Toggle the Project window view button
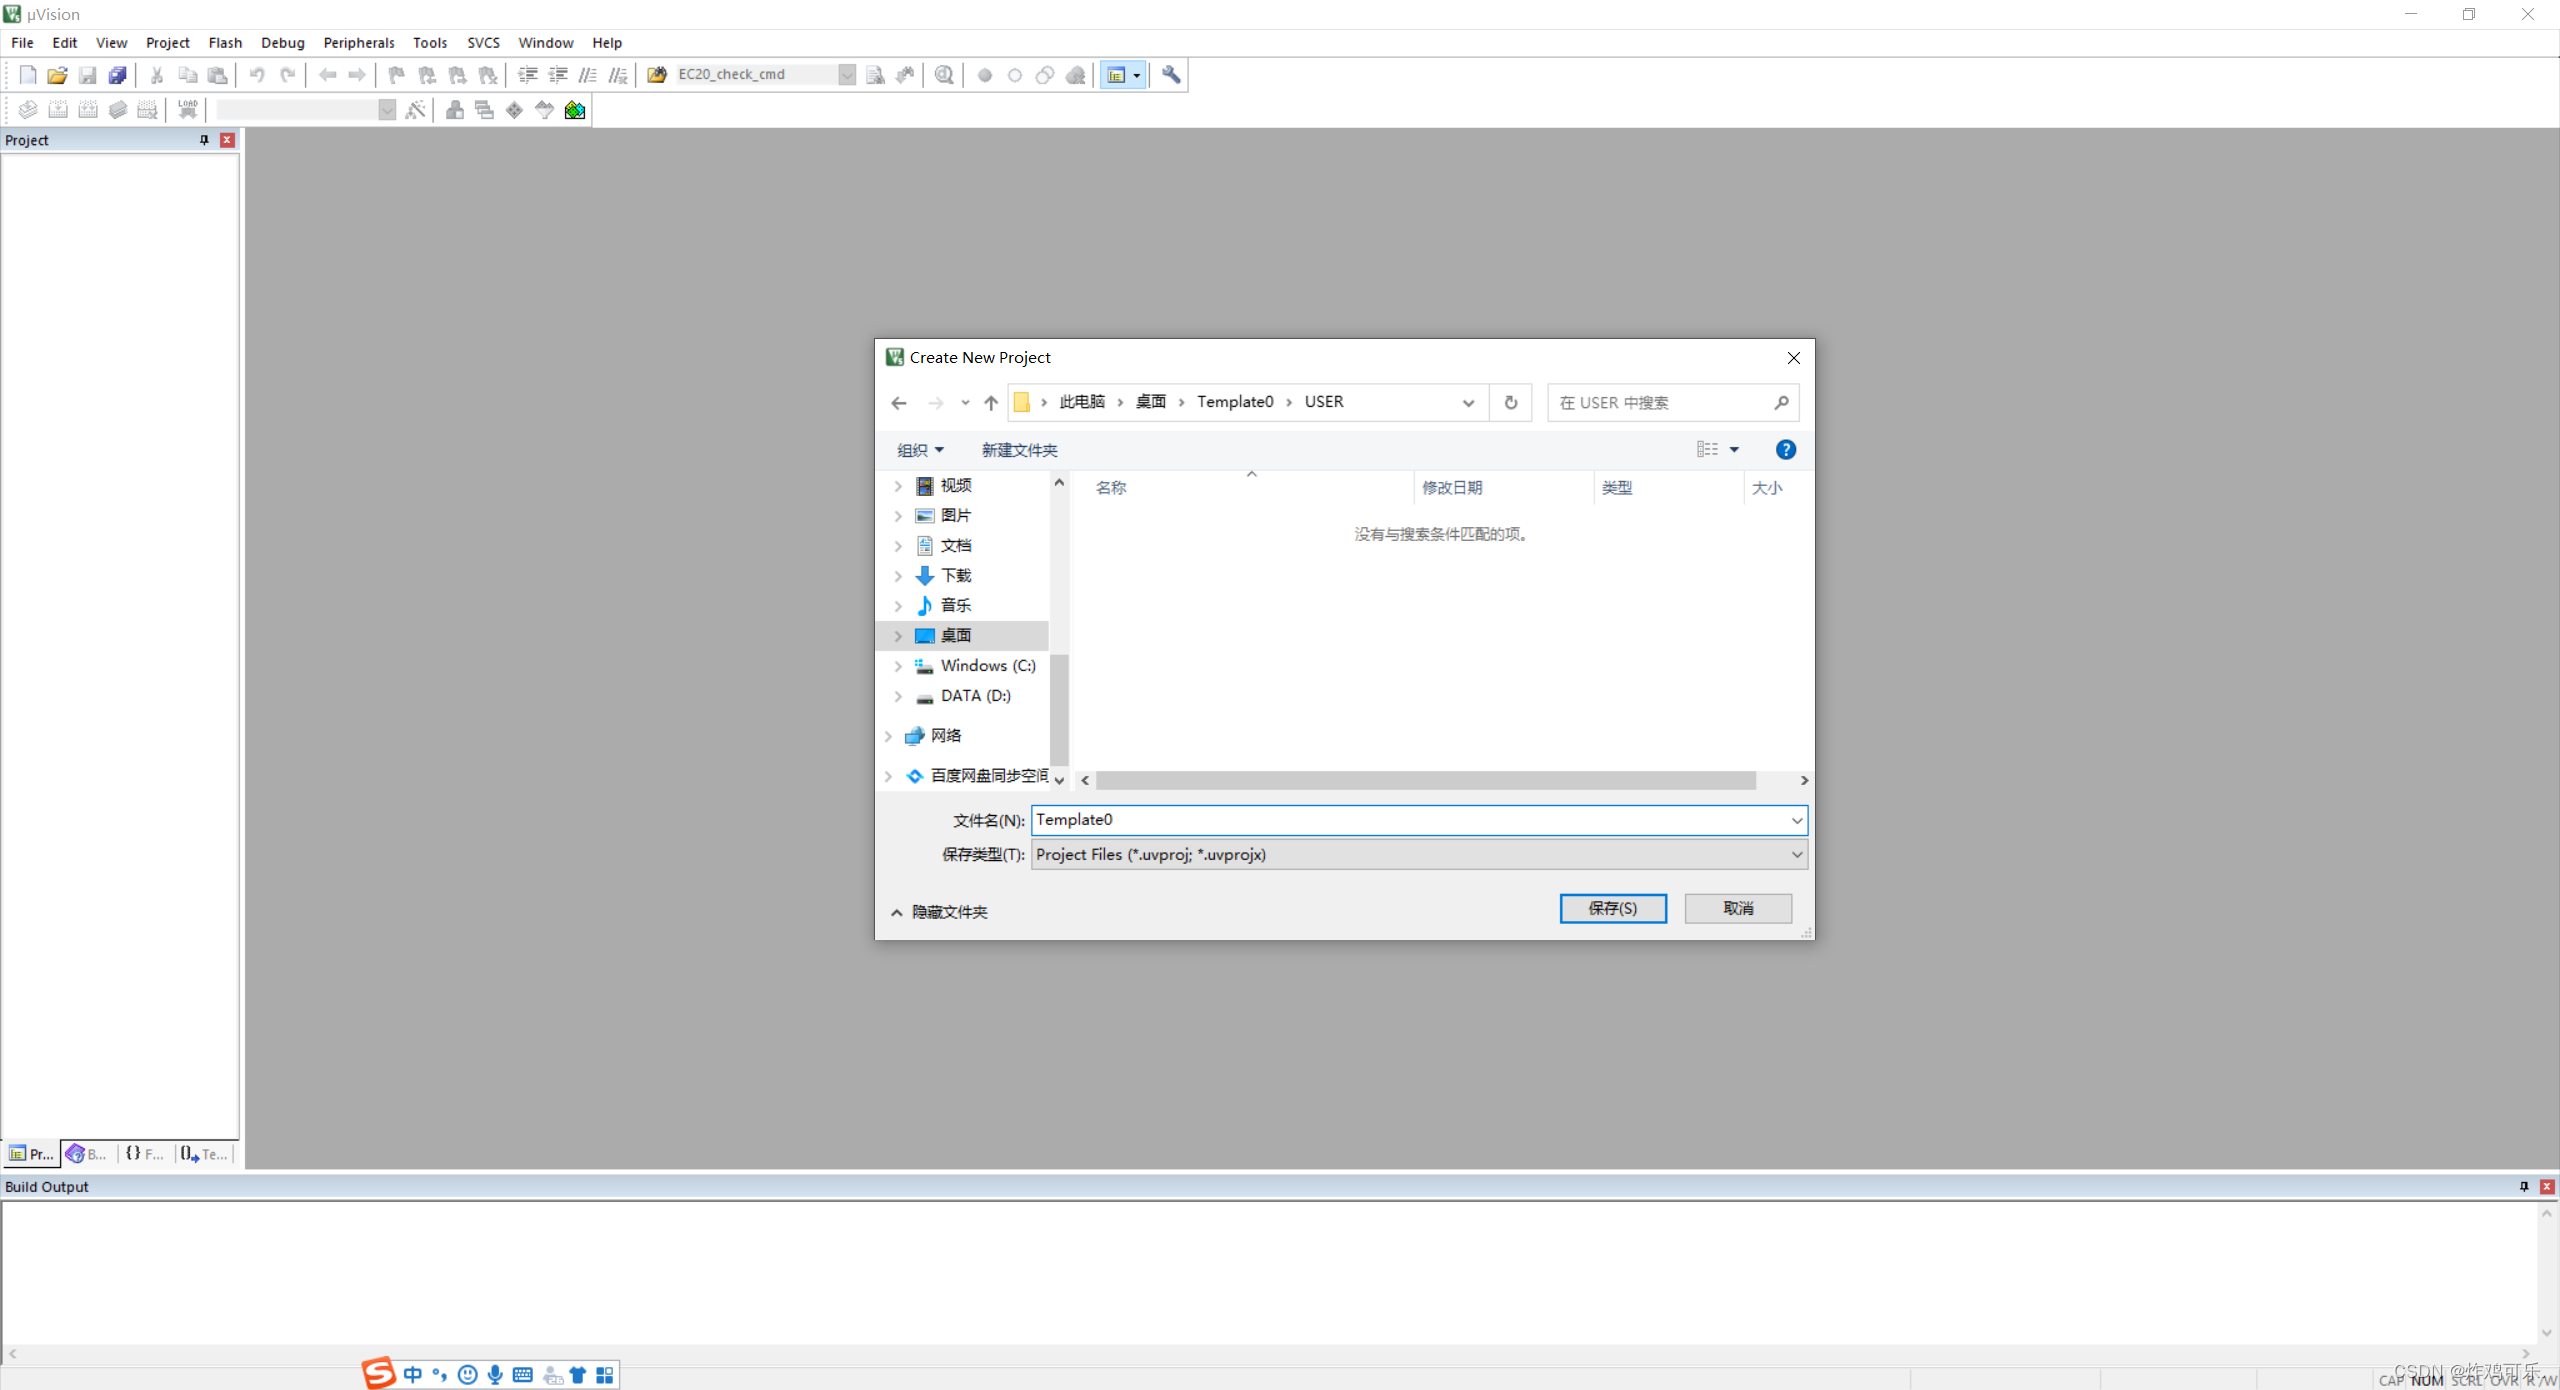2560x1390 pixels. tap(1116, 75)
